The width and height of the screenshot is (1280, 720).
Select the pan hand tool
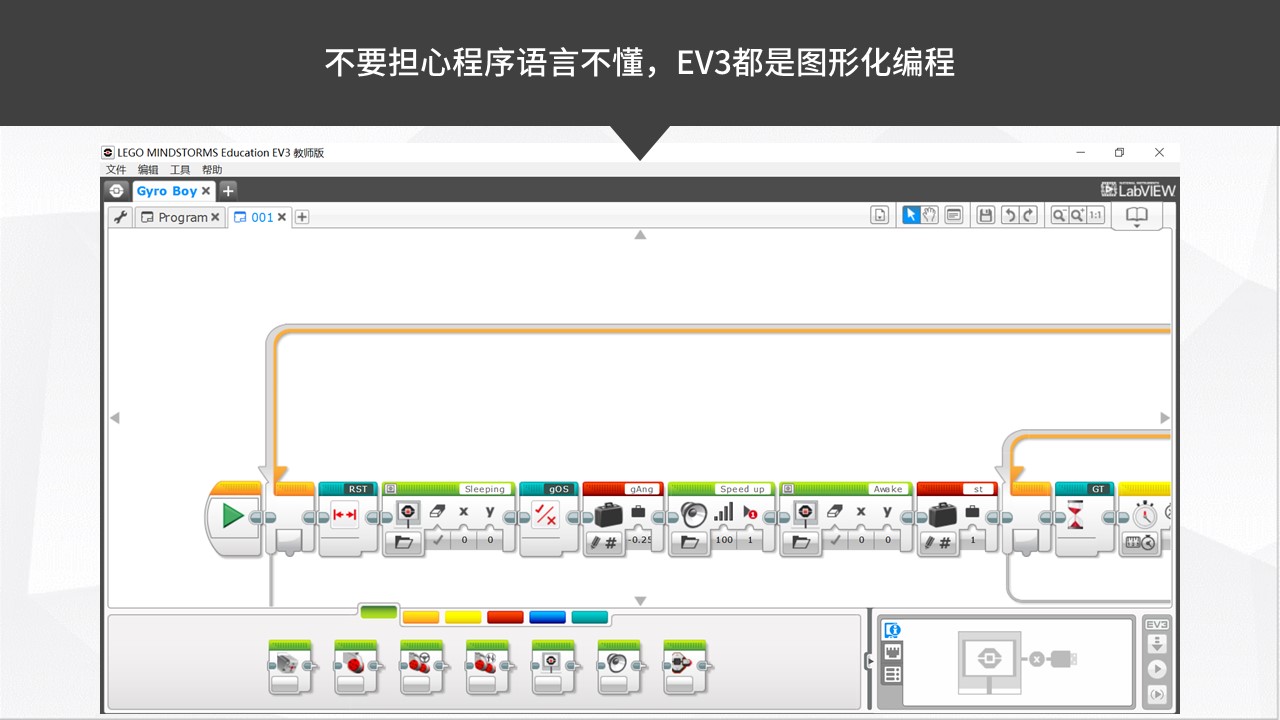coord(929,215)
